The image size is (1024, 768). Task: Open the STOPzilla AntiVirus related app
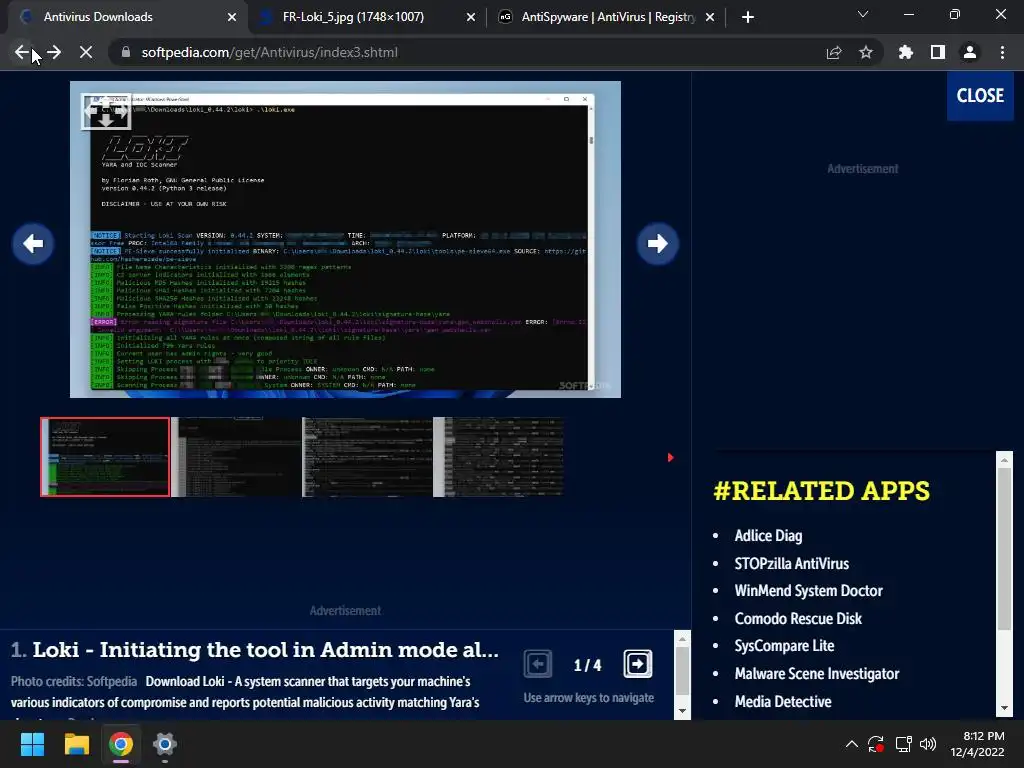(x=792, y=563)
